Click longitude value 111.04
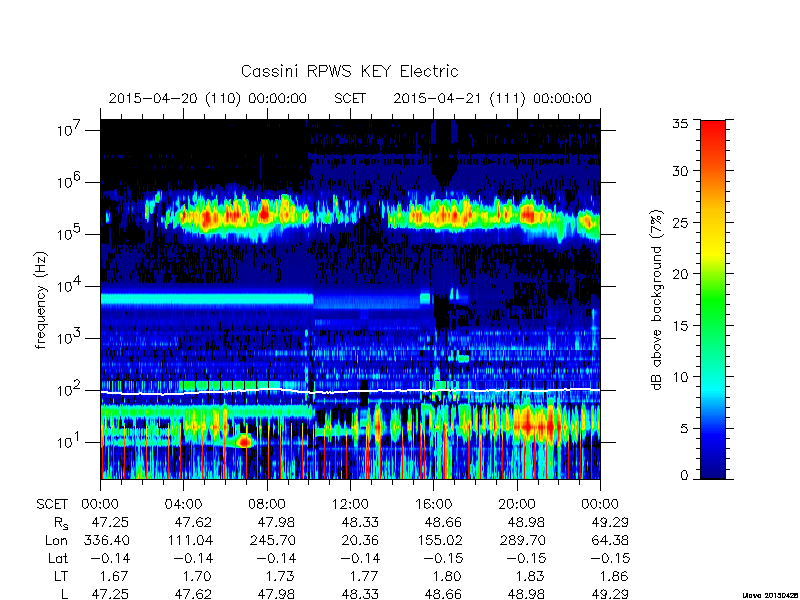The height and width of the screenshot is (600, 800). coord(189,540)
